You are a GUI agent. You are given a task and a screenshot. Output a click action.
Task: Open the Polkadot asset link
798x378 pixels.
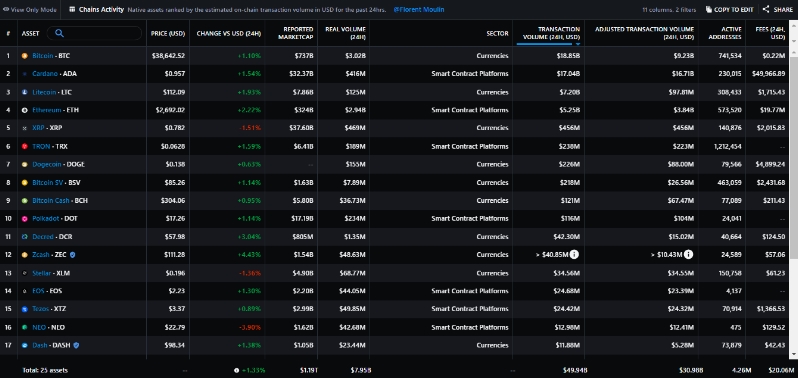point(45,219)
